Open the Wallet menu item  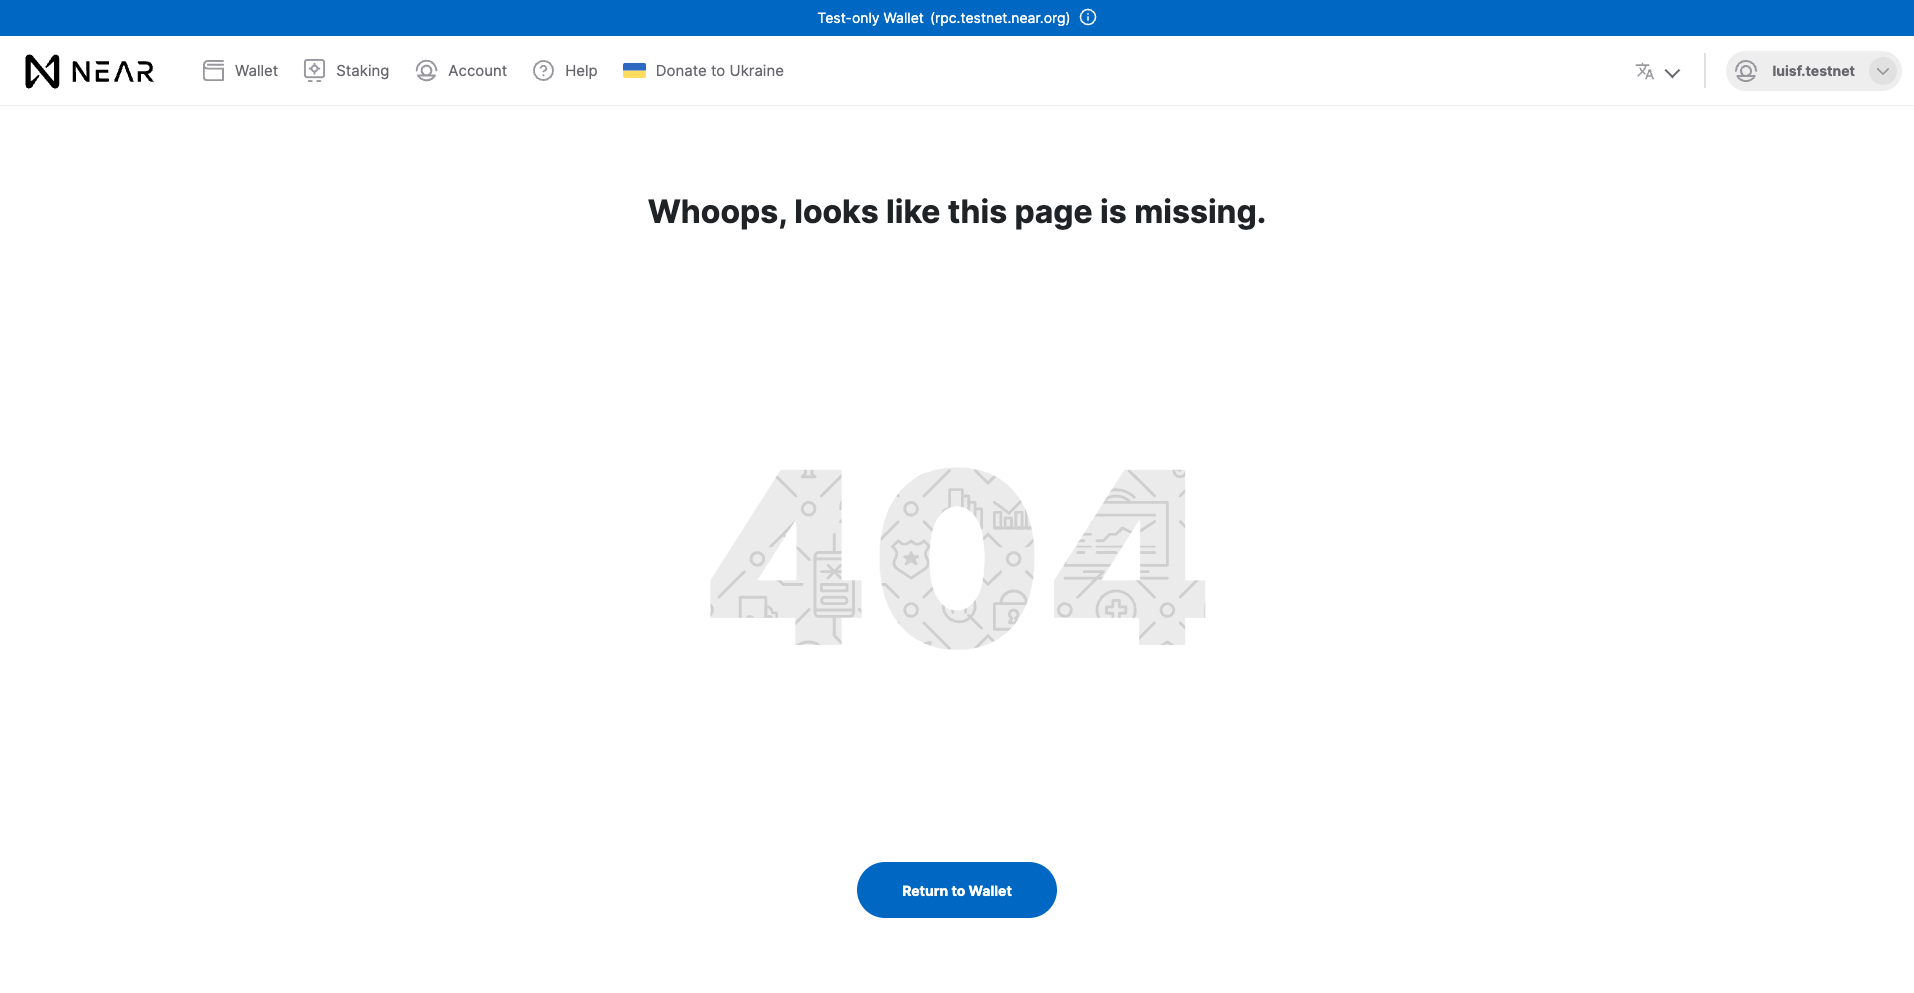pos(256,71)
